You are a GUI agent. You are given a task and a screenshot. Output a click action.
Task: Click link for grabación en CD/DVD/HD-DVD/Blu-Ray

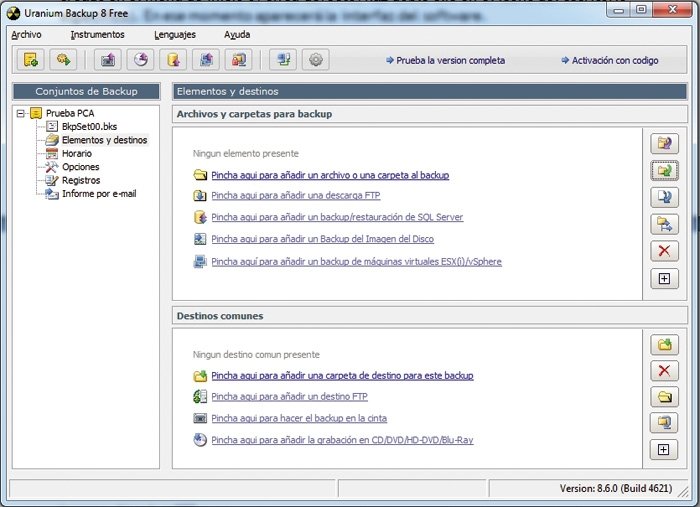click(342, 440)
